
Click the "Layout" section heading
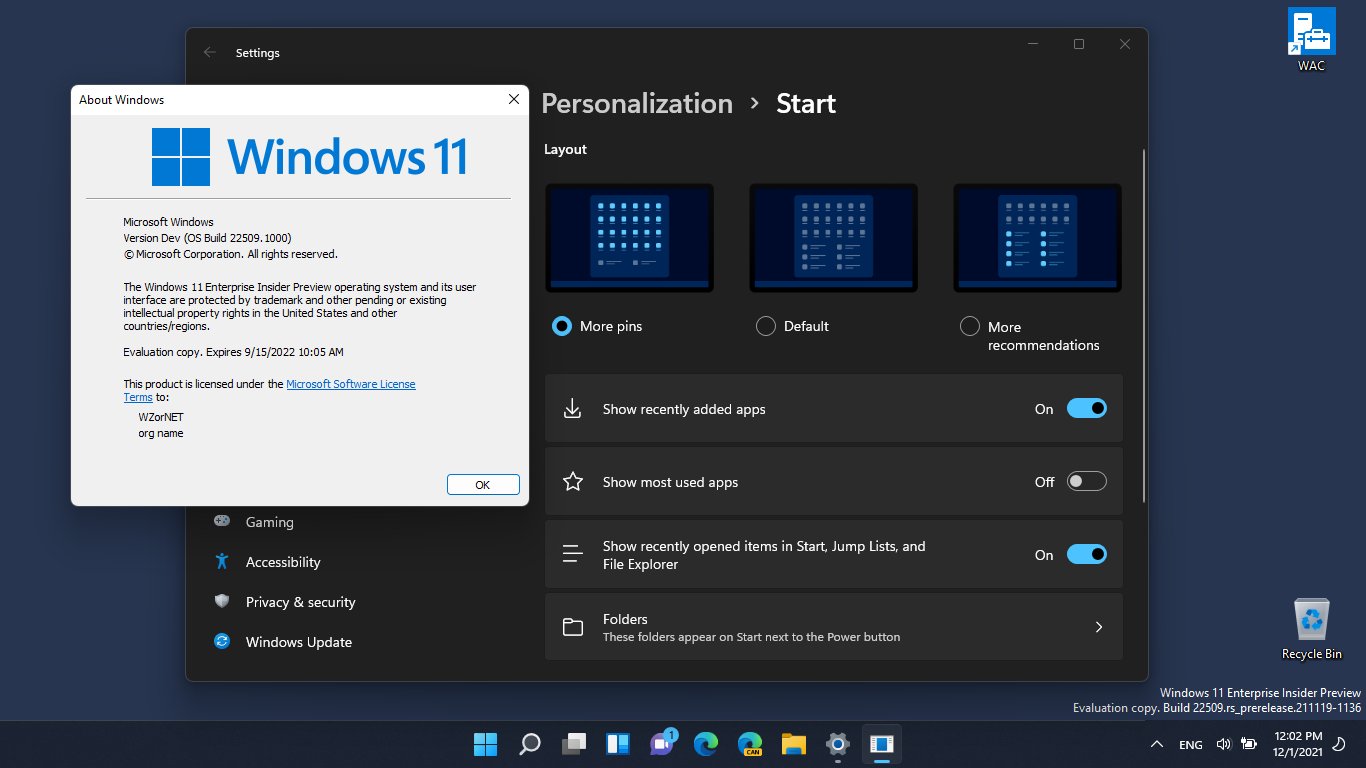pyautogui.click(x=565, y=149)
